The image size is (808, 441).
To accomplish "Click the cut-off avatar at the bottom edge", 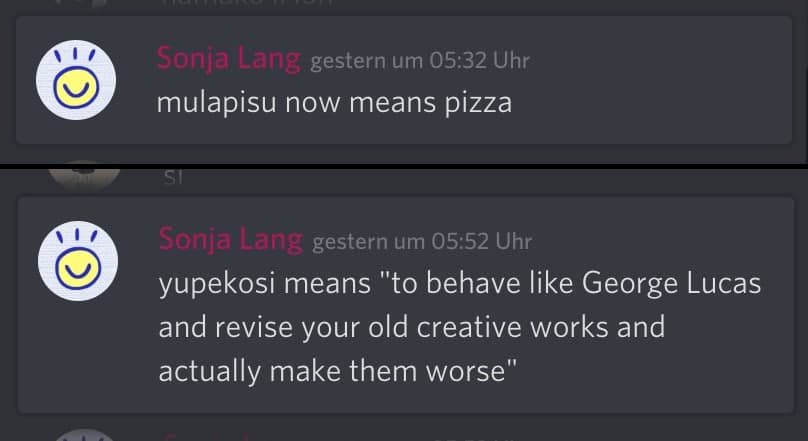I will 84,435.
